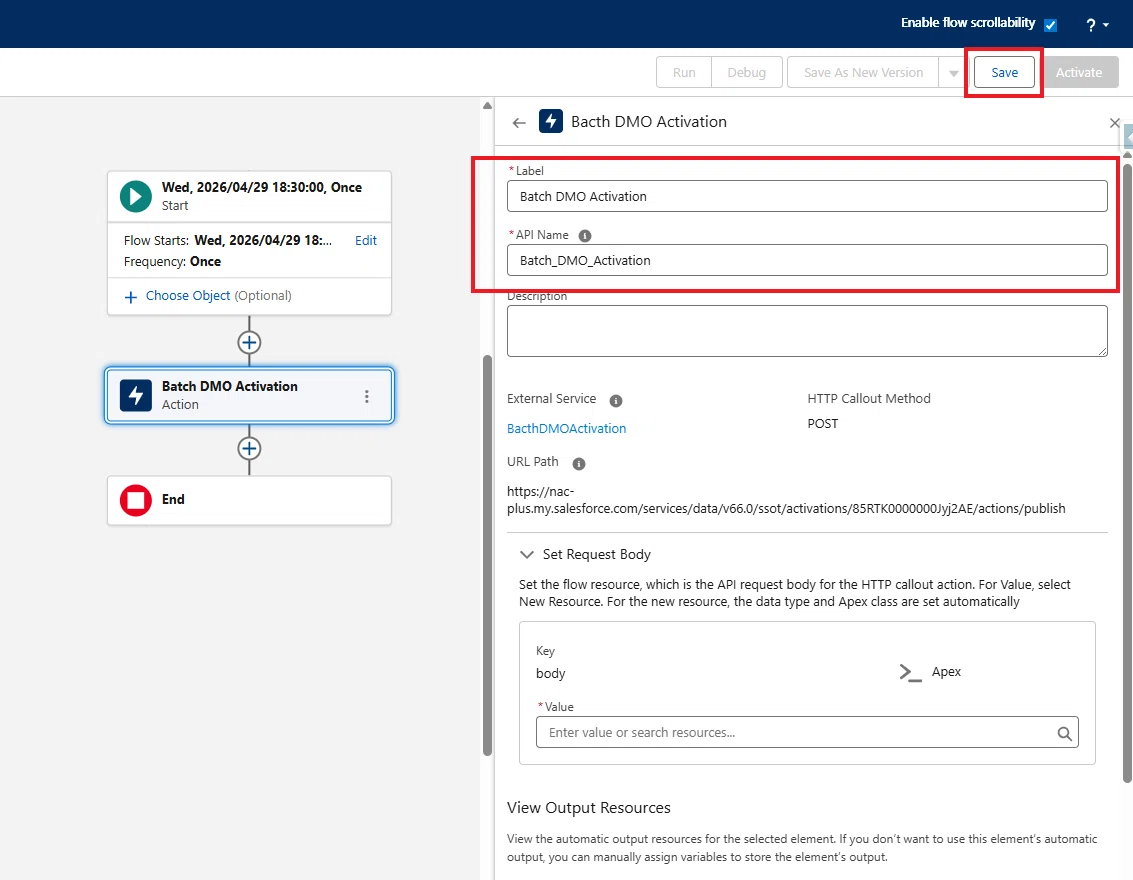The width and height of the screenshot is (1133, 880).
Task: Toggle Enable flow scrollability checkbox
Action: 1051,25
